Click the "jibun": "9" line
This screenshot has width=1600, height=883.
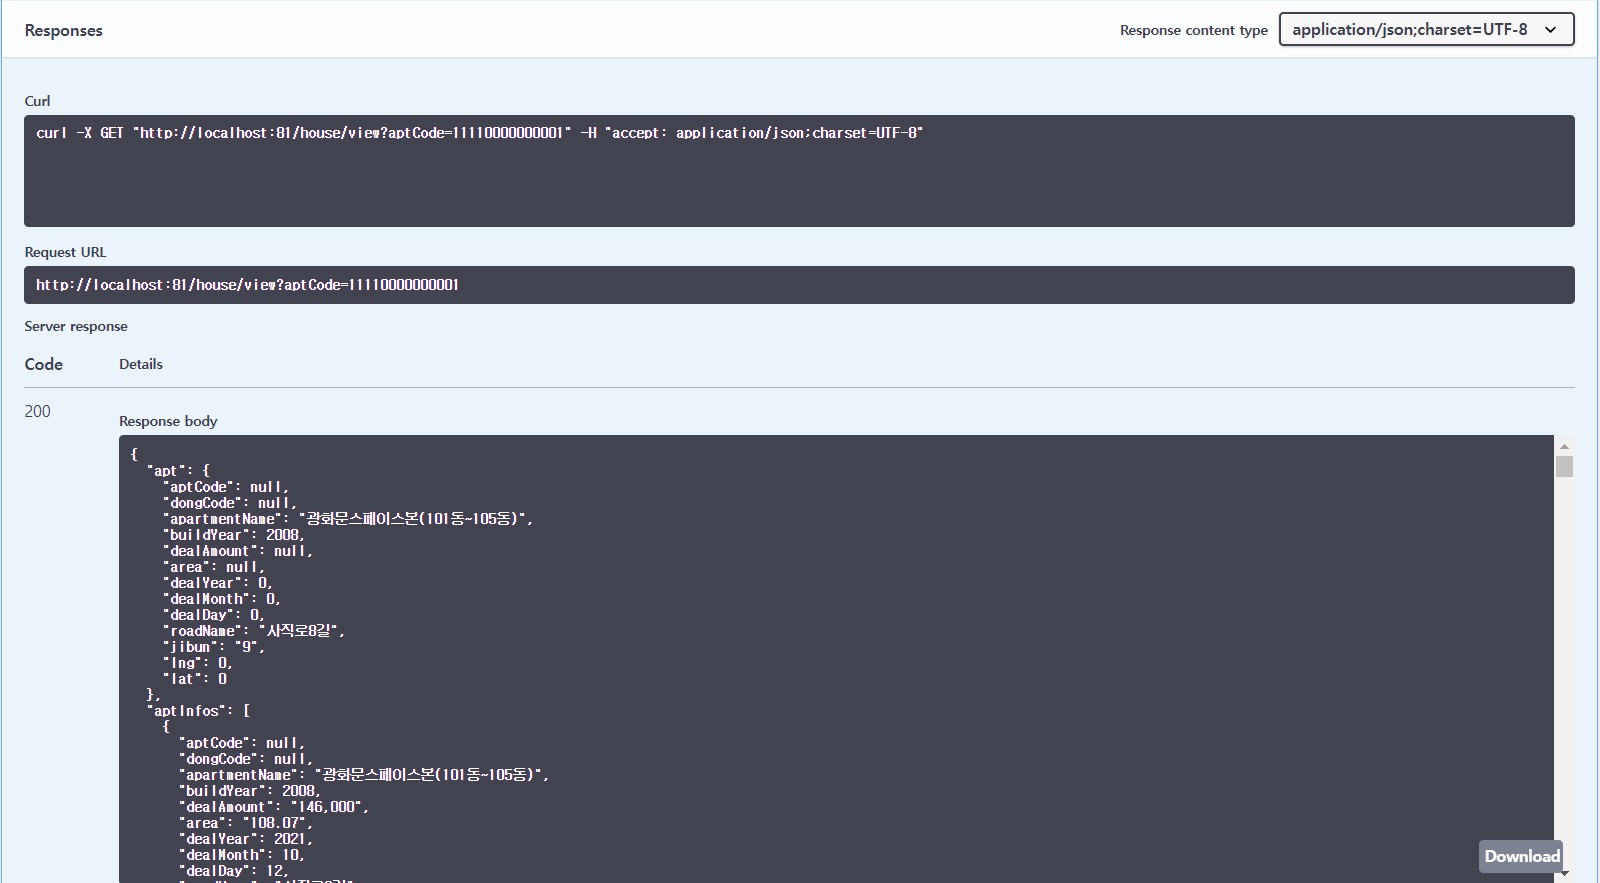(x=214, y=647)
